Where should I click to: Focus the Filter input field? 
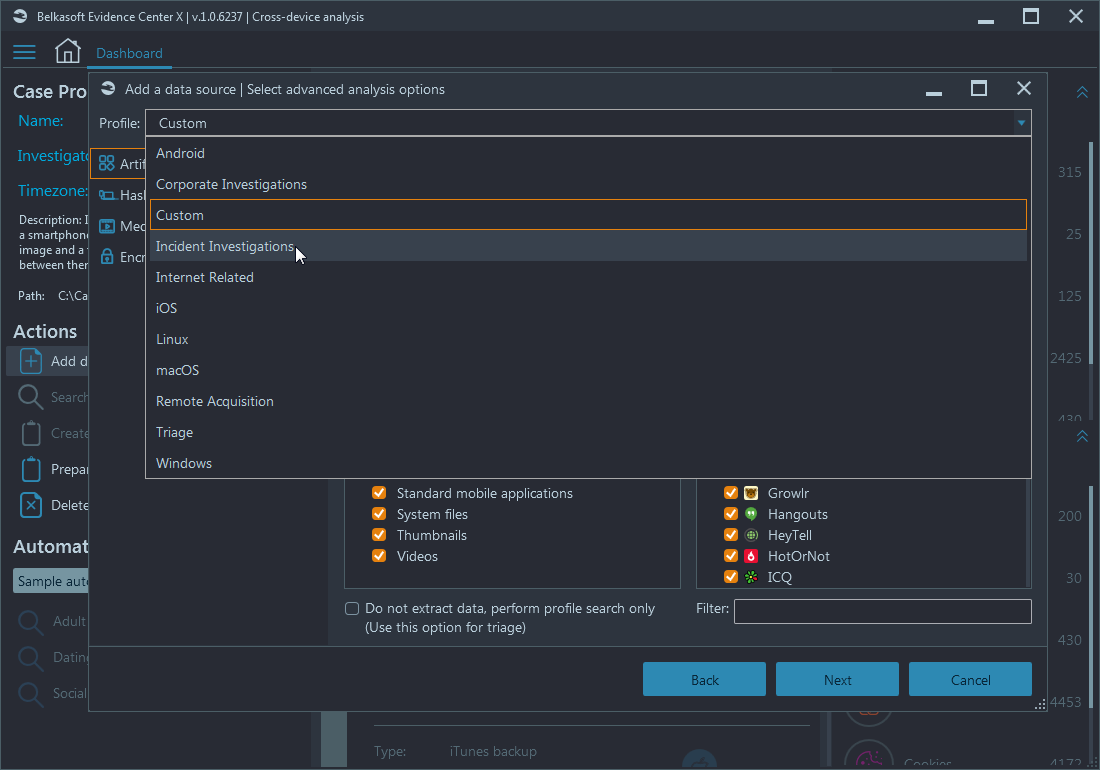883,611
